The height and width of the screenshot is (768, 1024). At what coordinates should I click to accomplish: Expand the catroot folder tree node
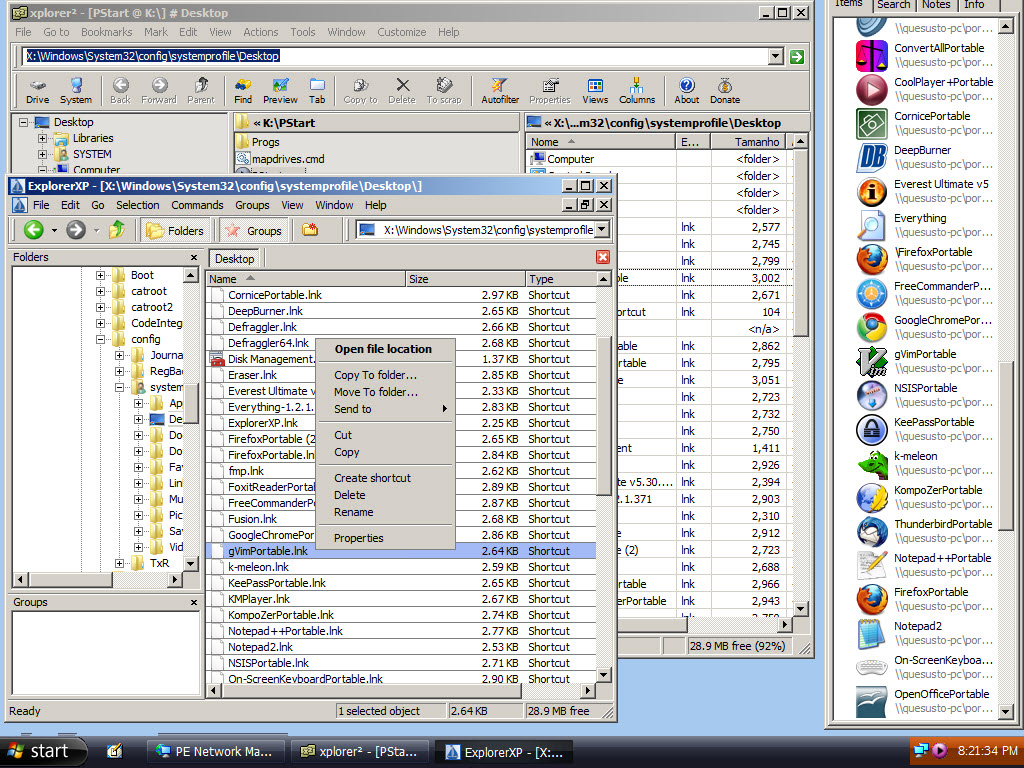pyautogui.click(x=101, y=291)
